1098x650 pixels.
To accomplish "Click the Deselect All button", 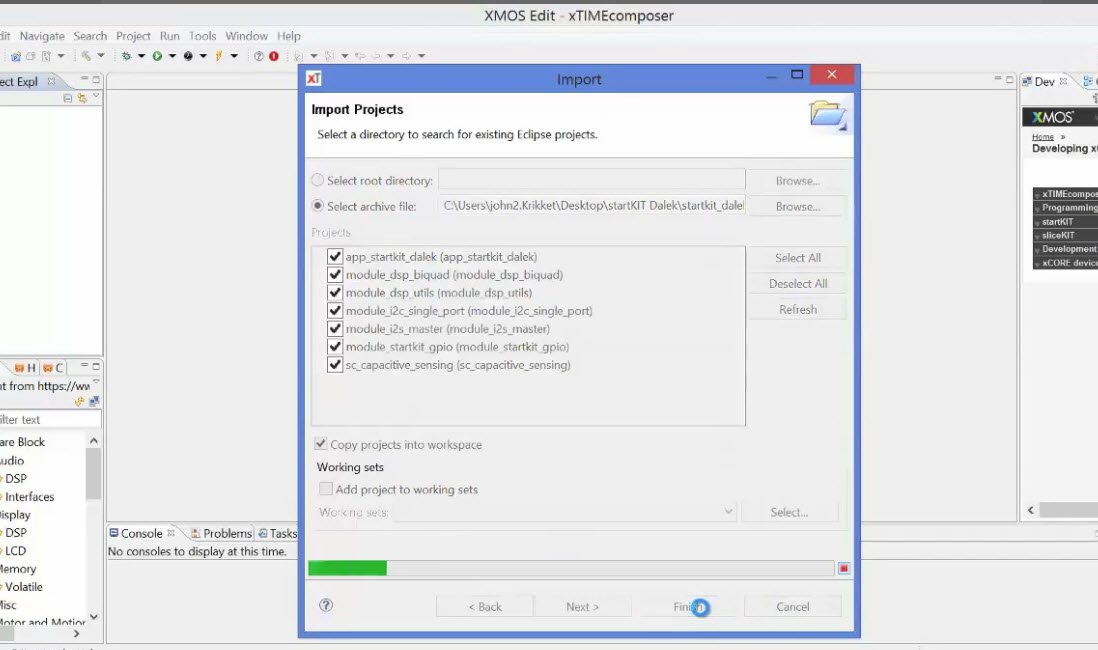I will pyautogui.click(x=798, y=284).
